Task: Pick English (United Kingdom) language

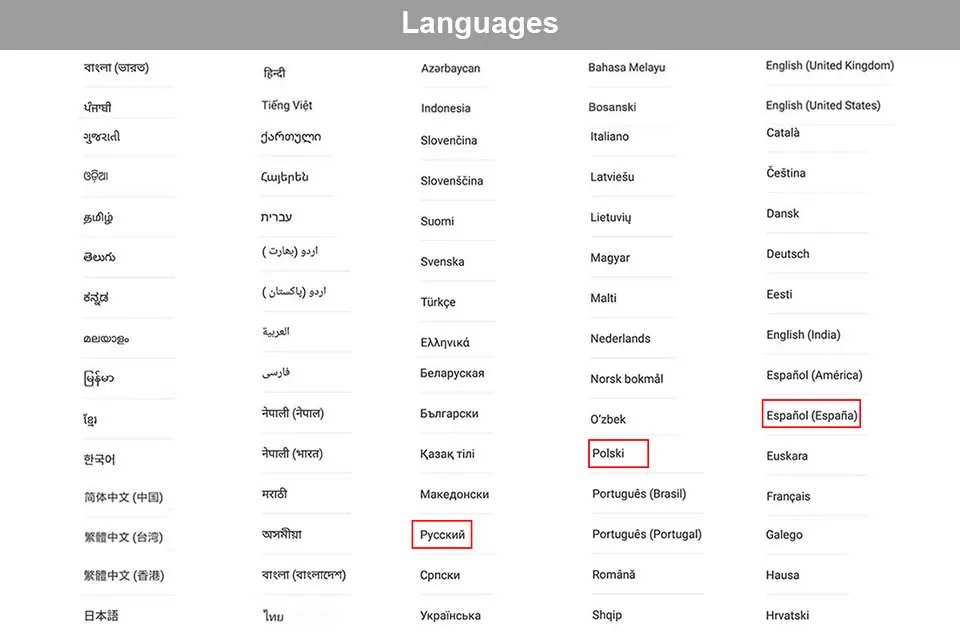Action: [x=829, y=66]
